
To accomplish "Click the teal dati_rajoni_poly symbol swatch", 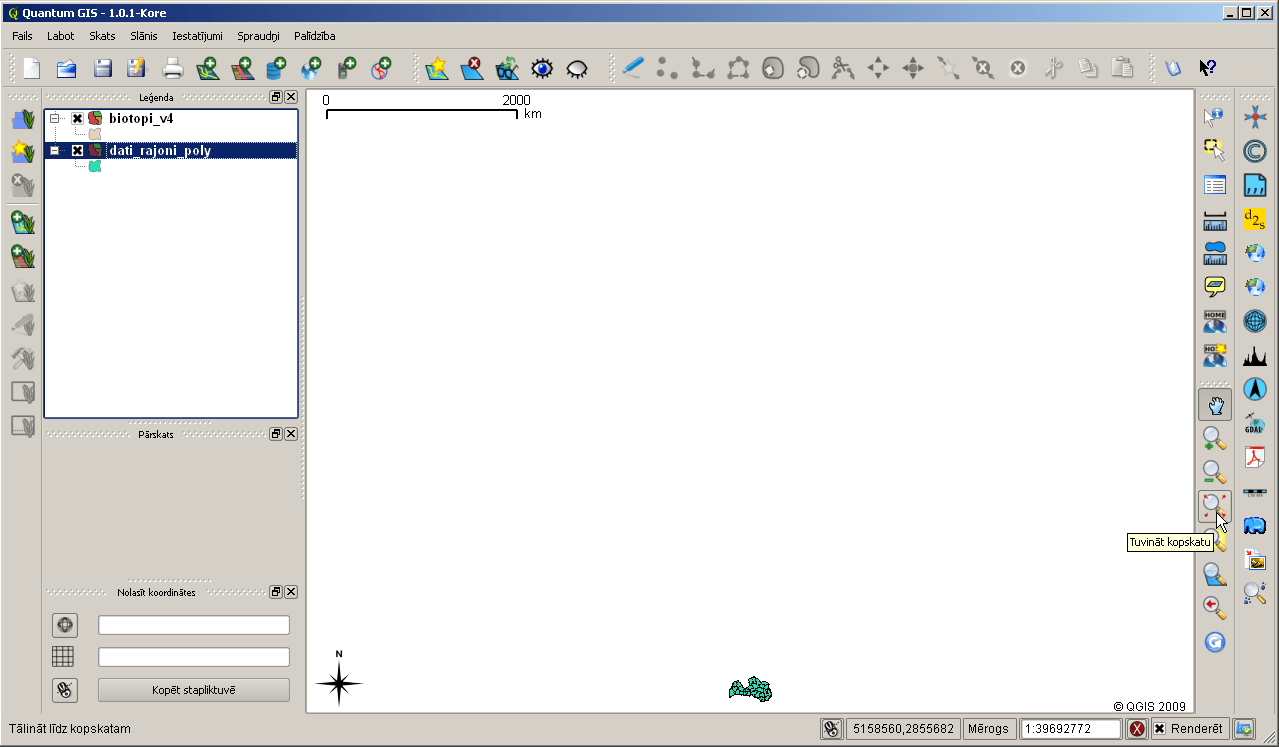I will pyautogui.click(x=95, y=166).
